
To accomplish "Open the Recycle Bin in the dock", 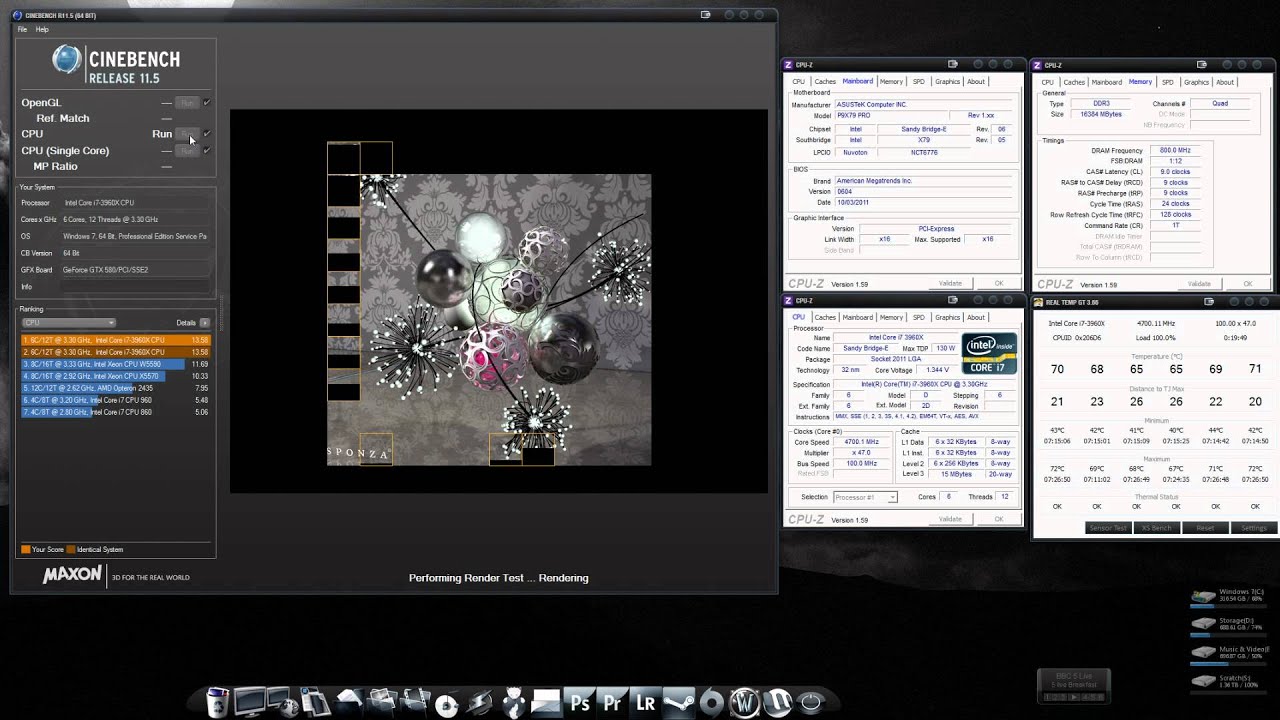I will coord(217,702).
